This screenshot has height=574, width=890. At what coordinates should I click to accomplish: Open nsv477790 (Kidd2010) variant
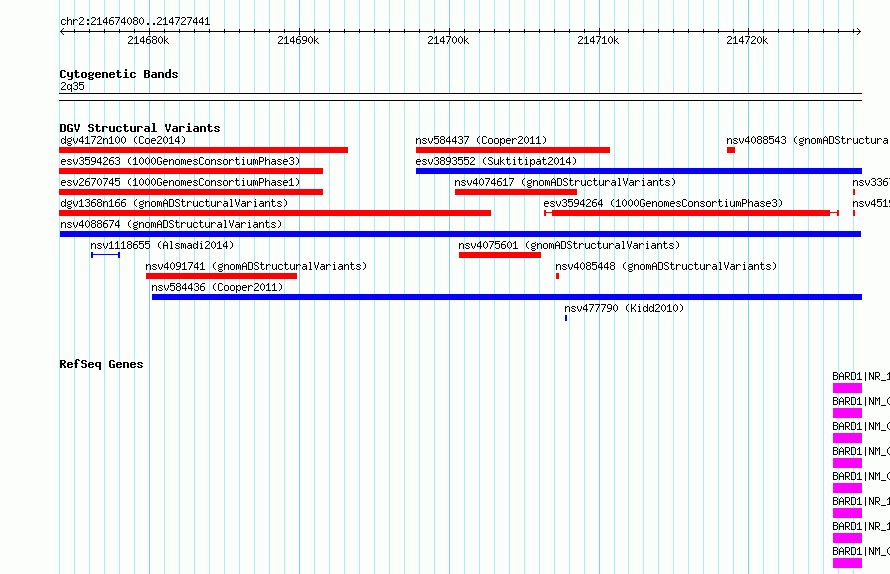(x=624, y=308)
